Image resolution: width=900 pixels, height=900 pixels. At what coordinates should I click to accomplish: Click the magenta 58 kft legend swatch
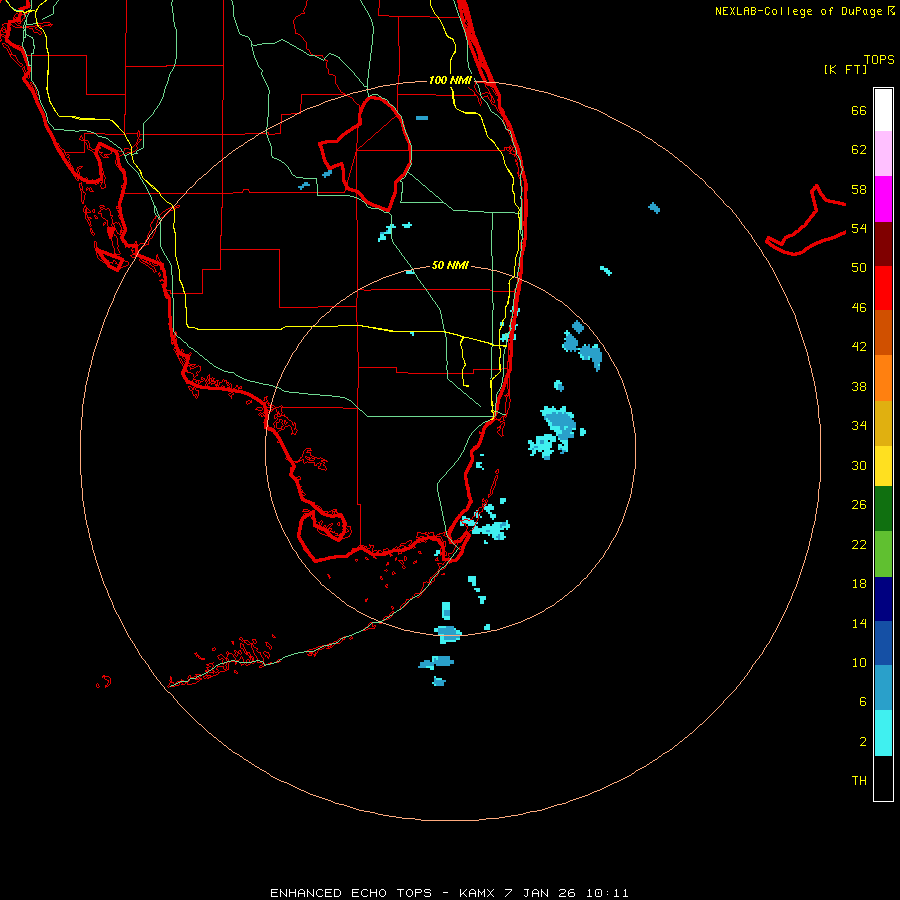point(883,199)
